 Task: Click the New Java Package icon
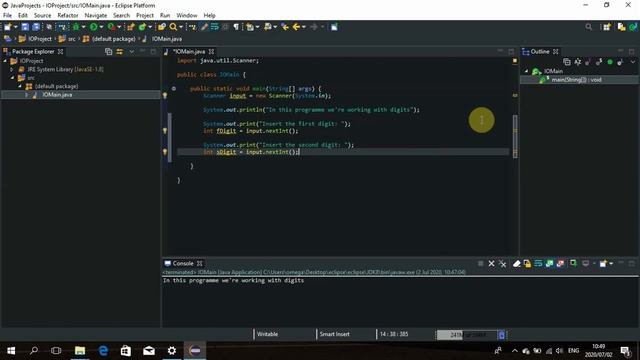coord(131,27)
